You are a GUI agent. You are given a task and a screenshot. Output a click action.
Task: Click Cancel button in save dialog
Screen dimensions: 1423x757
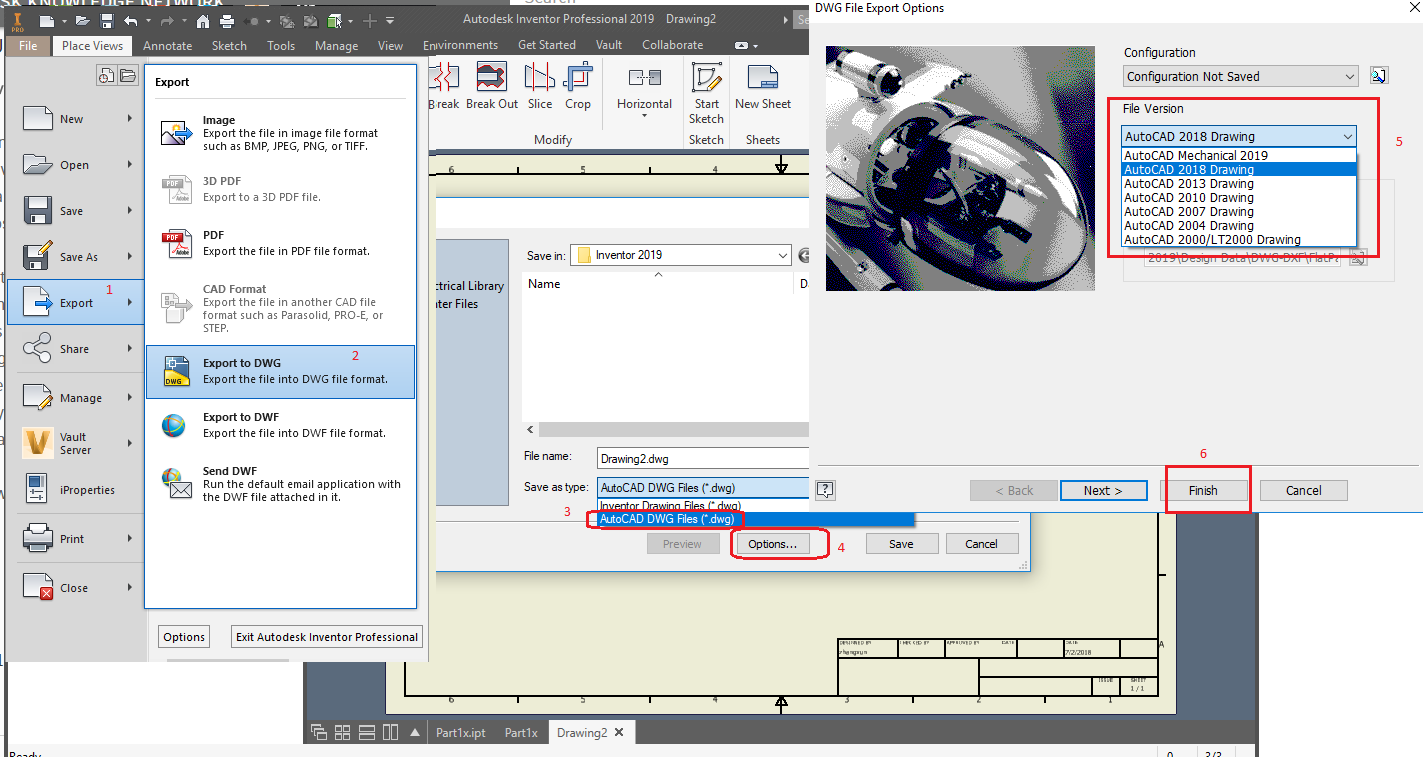click(x=982, y=544)
